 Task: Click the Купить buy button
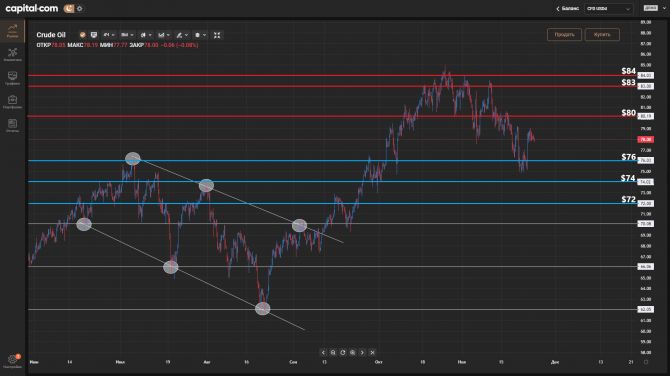[602, 35]
